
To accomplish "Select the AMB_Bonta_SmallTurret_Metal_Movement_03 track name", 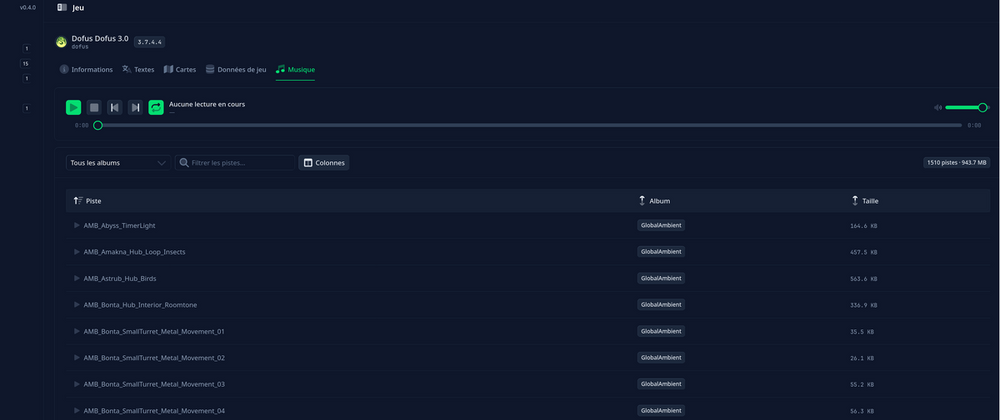I will coord(154,384).
